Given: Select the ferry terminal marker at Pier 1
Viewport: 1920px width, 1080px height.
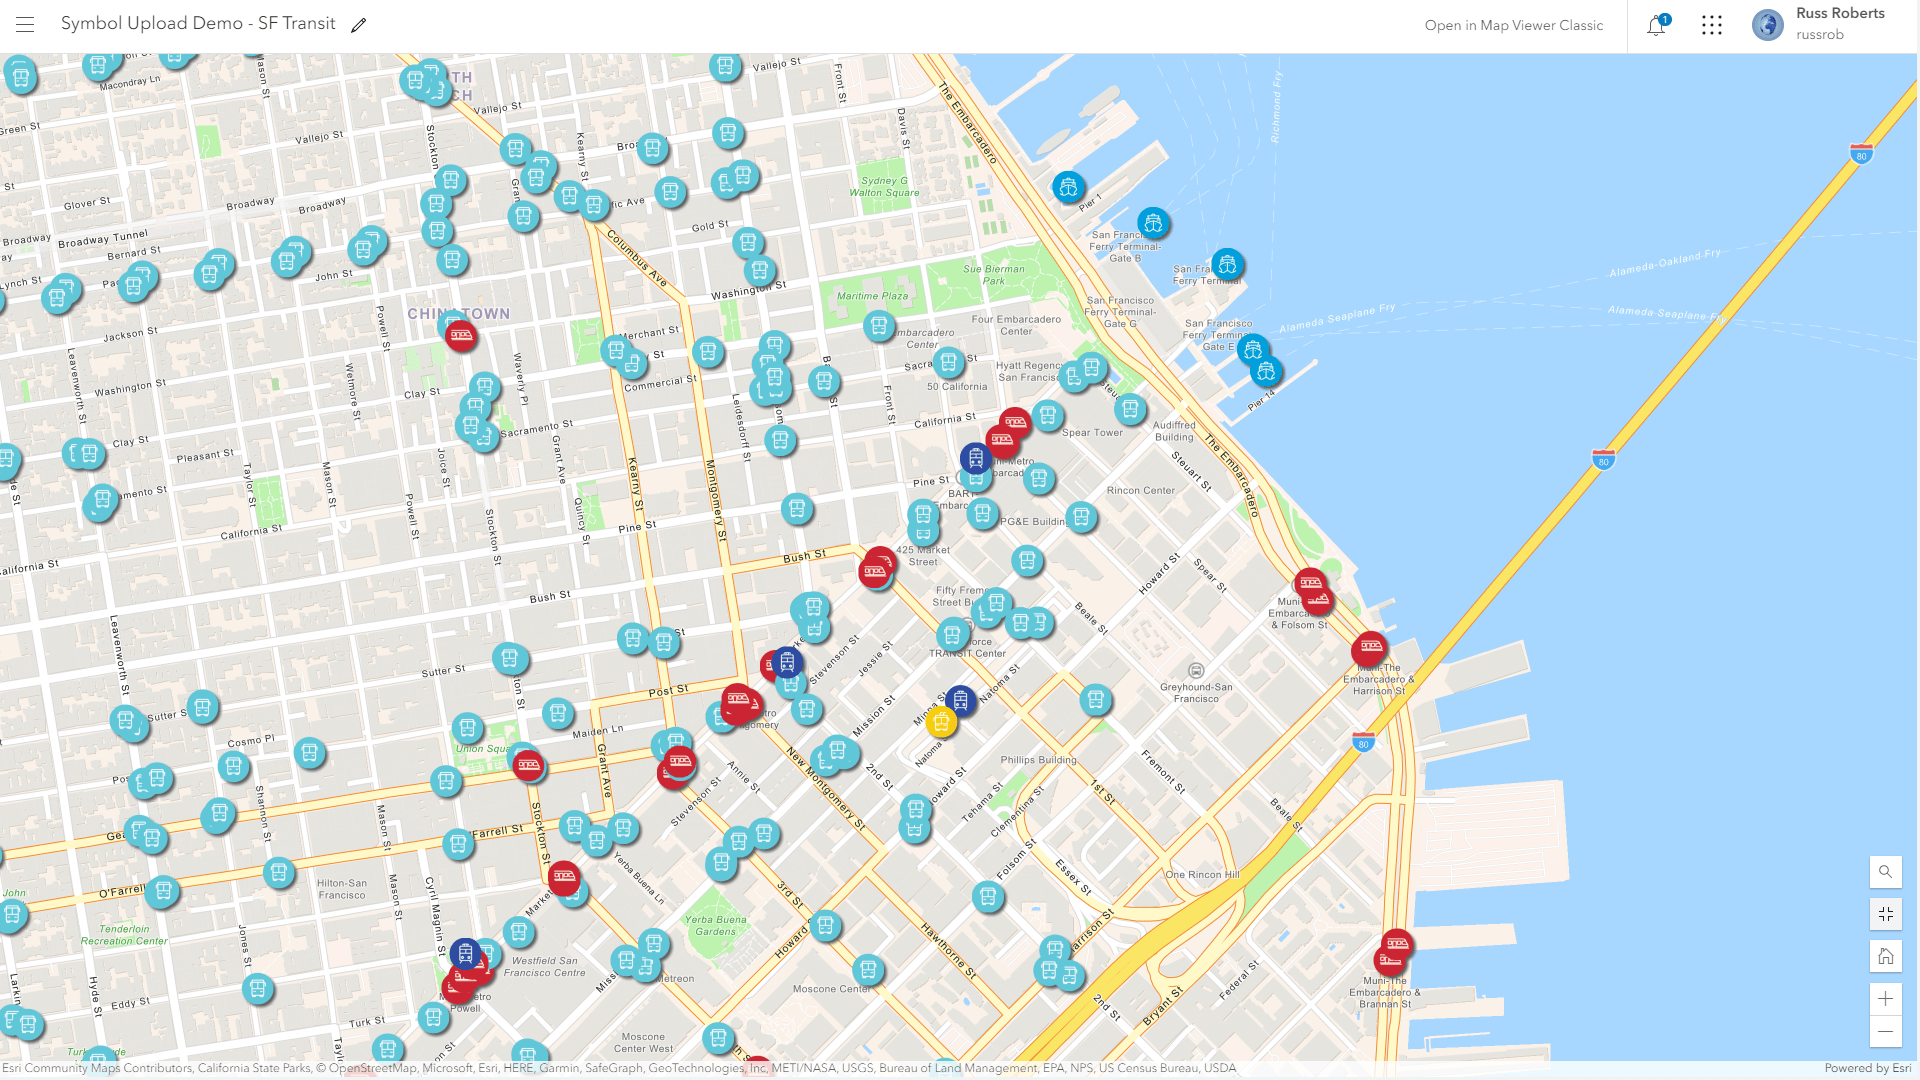Looking at the screenshot, I should (1068, 188).
